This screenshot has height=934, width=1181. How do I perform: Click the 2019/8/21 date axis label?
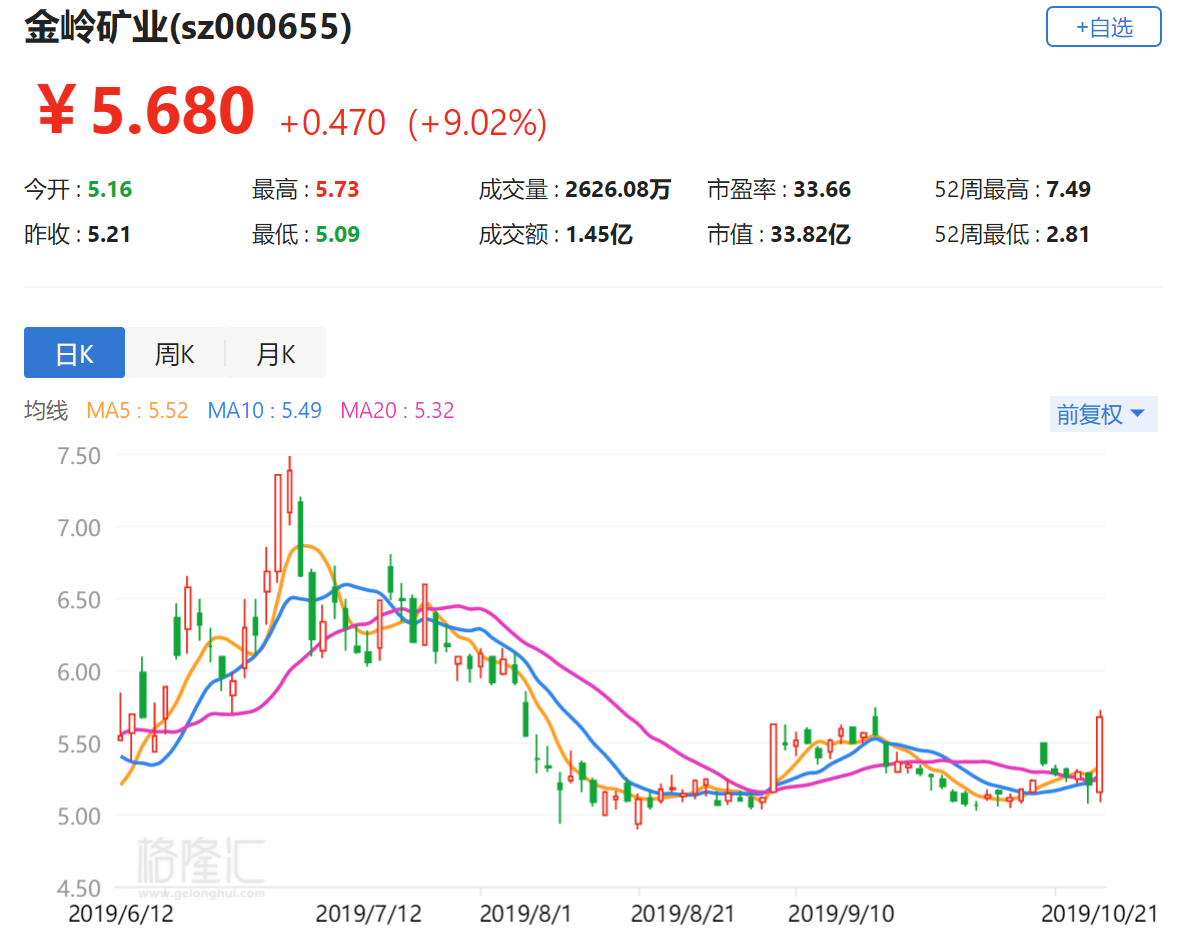(682, 914)
